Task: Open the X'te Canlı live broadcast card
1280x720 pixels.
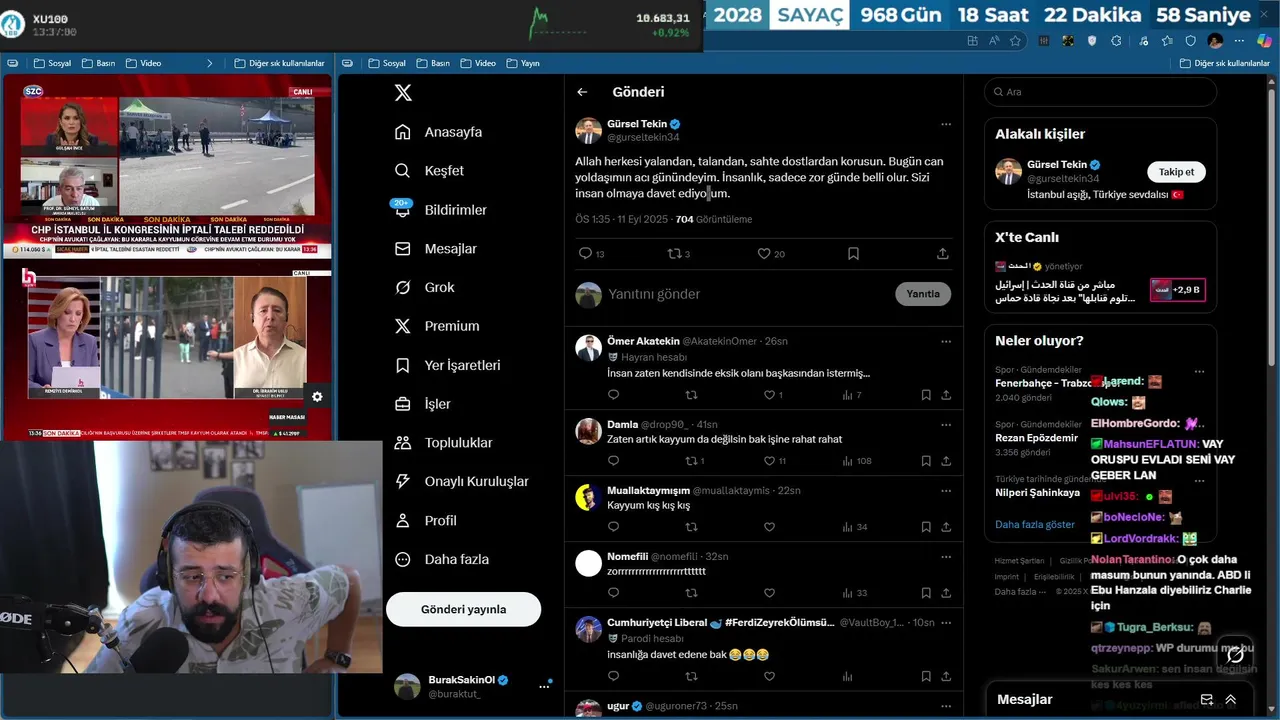Action: (1100, 283)
